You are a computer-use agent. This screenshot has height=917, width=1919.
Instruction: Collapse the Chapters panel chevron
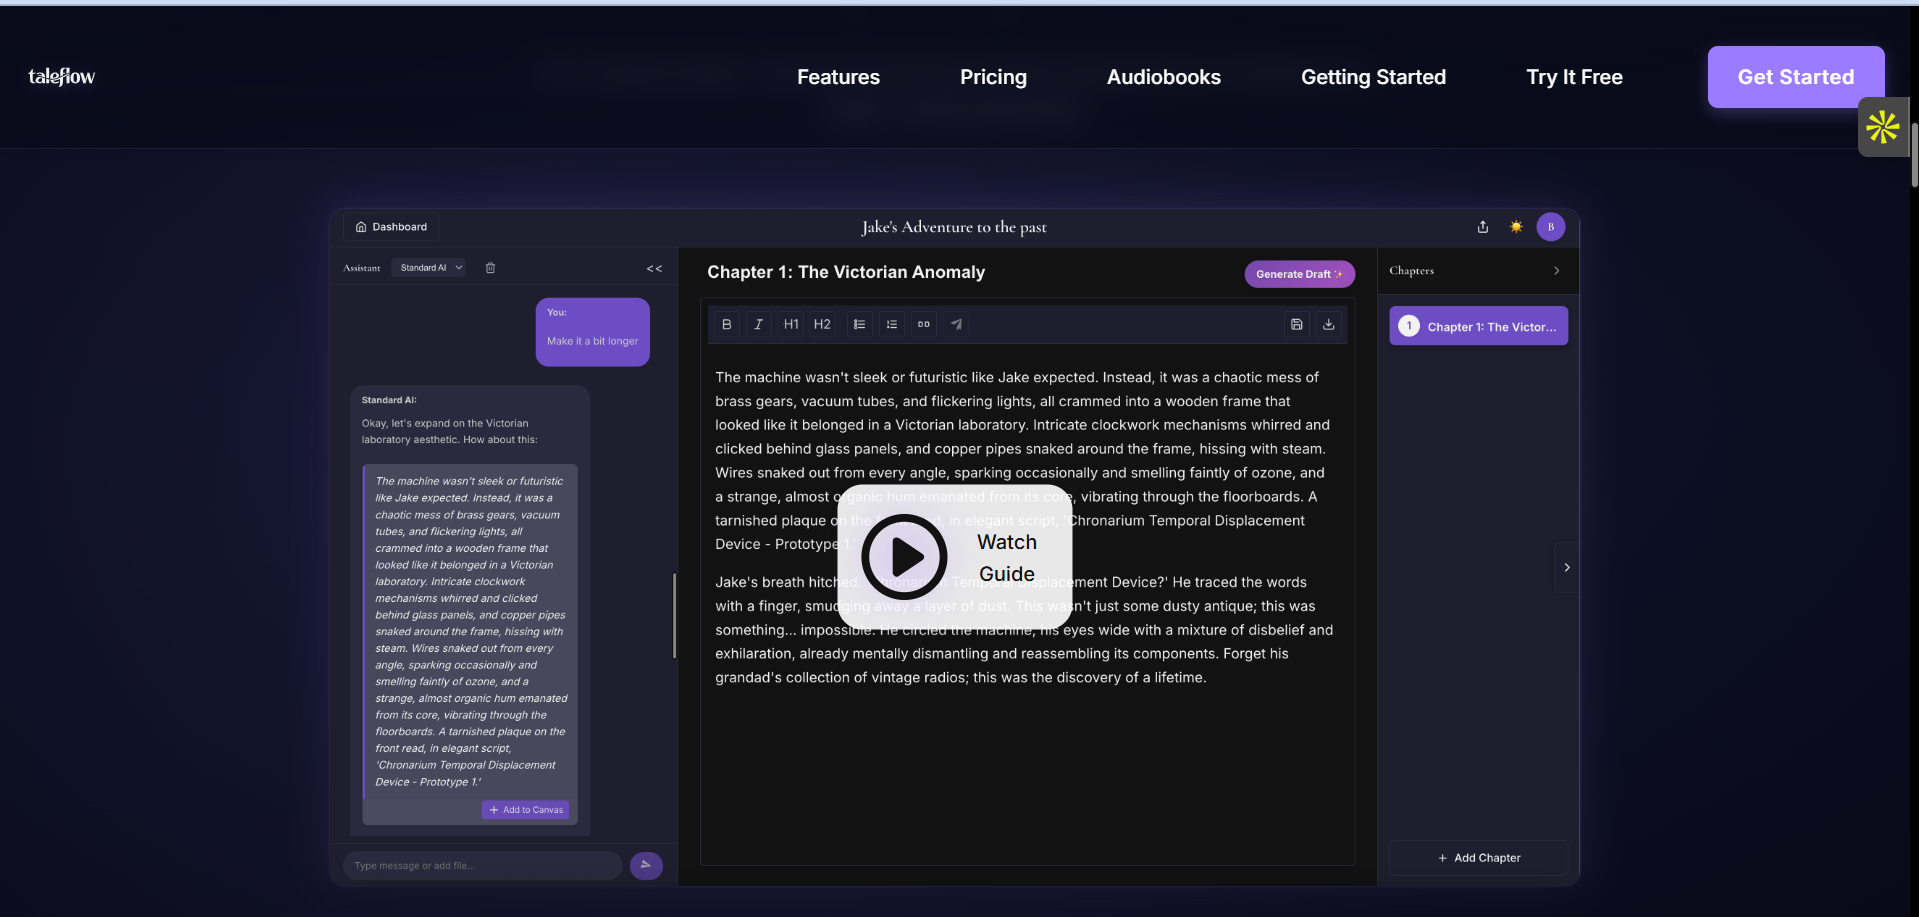point(1556,271)
